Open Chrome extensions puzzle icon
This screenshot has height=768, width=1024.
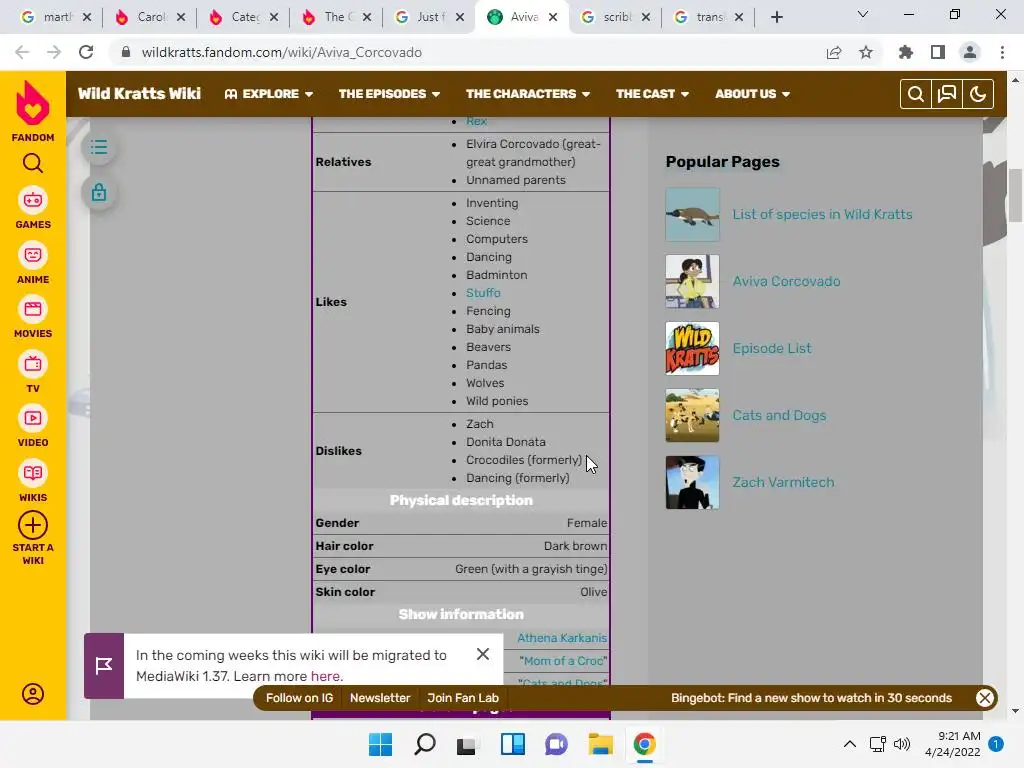click(x=906, y=52)
